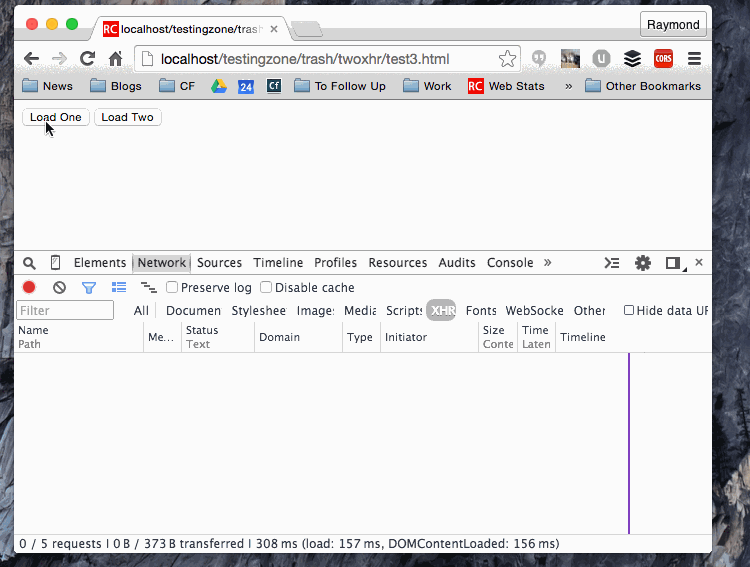750x567 pixels.
Task: Filter requests by WebSockets
Action: pyautogui.click(x=535, y=311)
